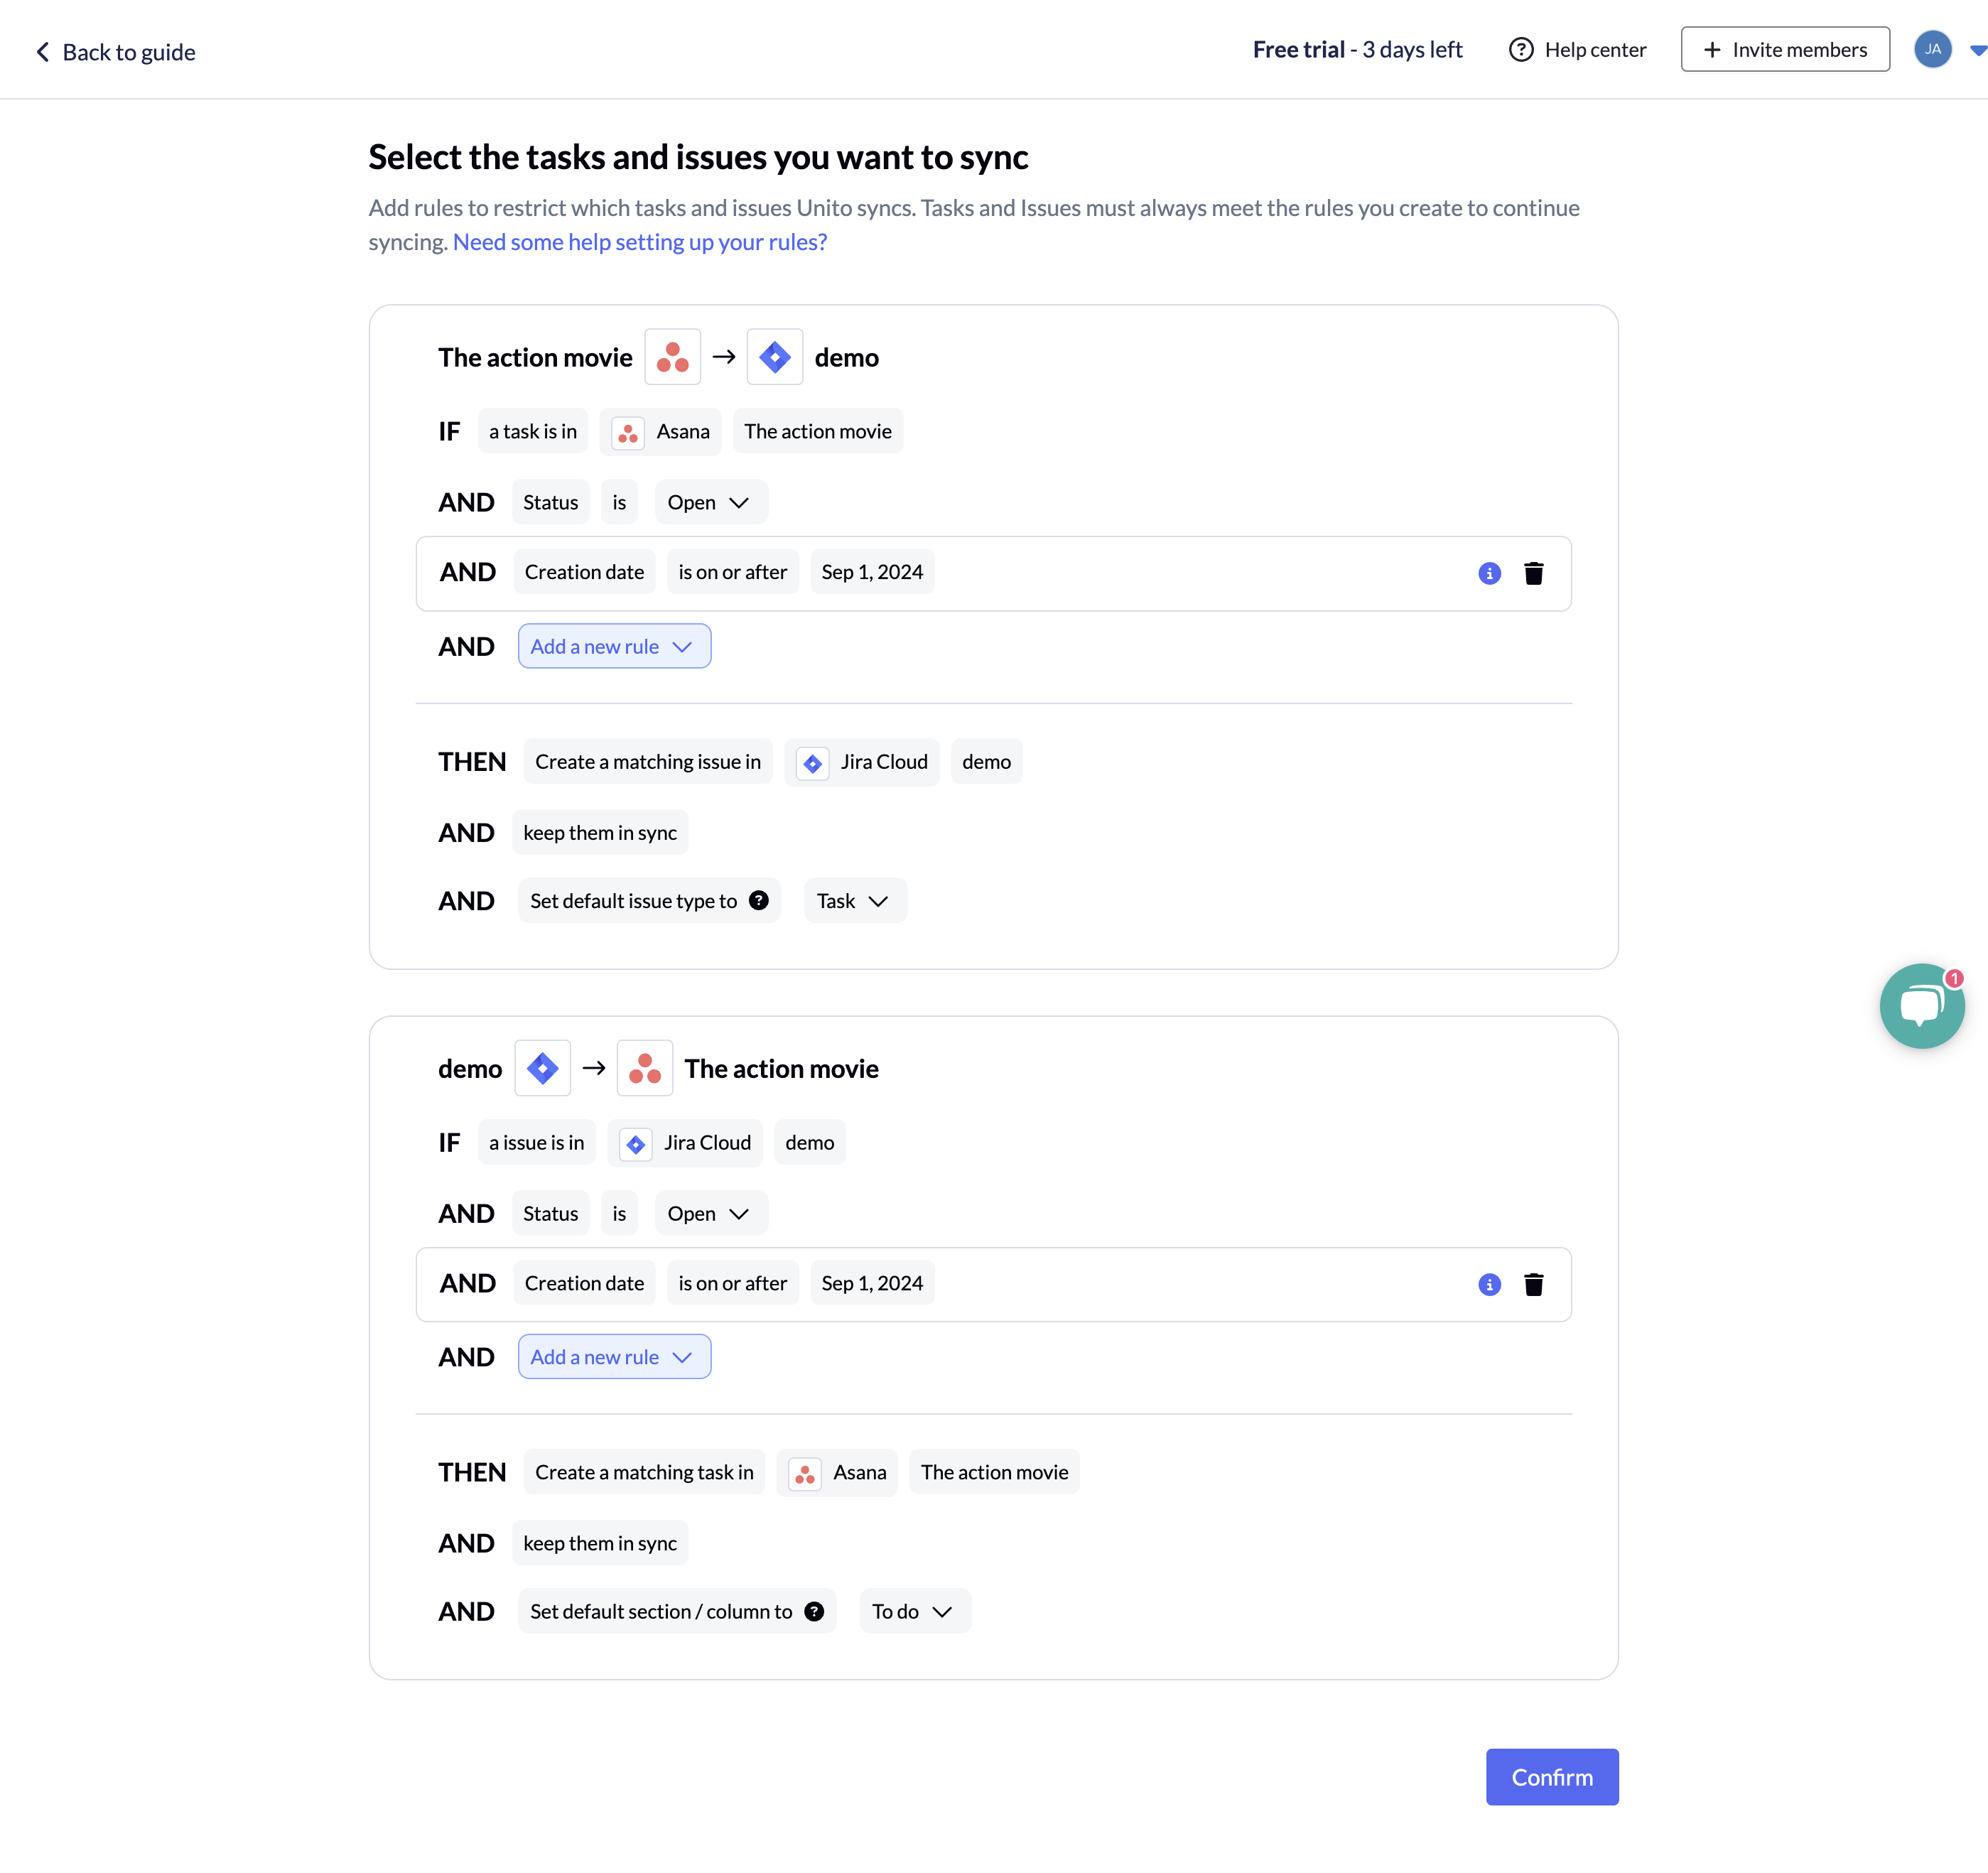
Task: Click 'demo' chip next to Jira Cloud in THEN row
Action: [987, 762]
